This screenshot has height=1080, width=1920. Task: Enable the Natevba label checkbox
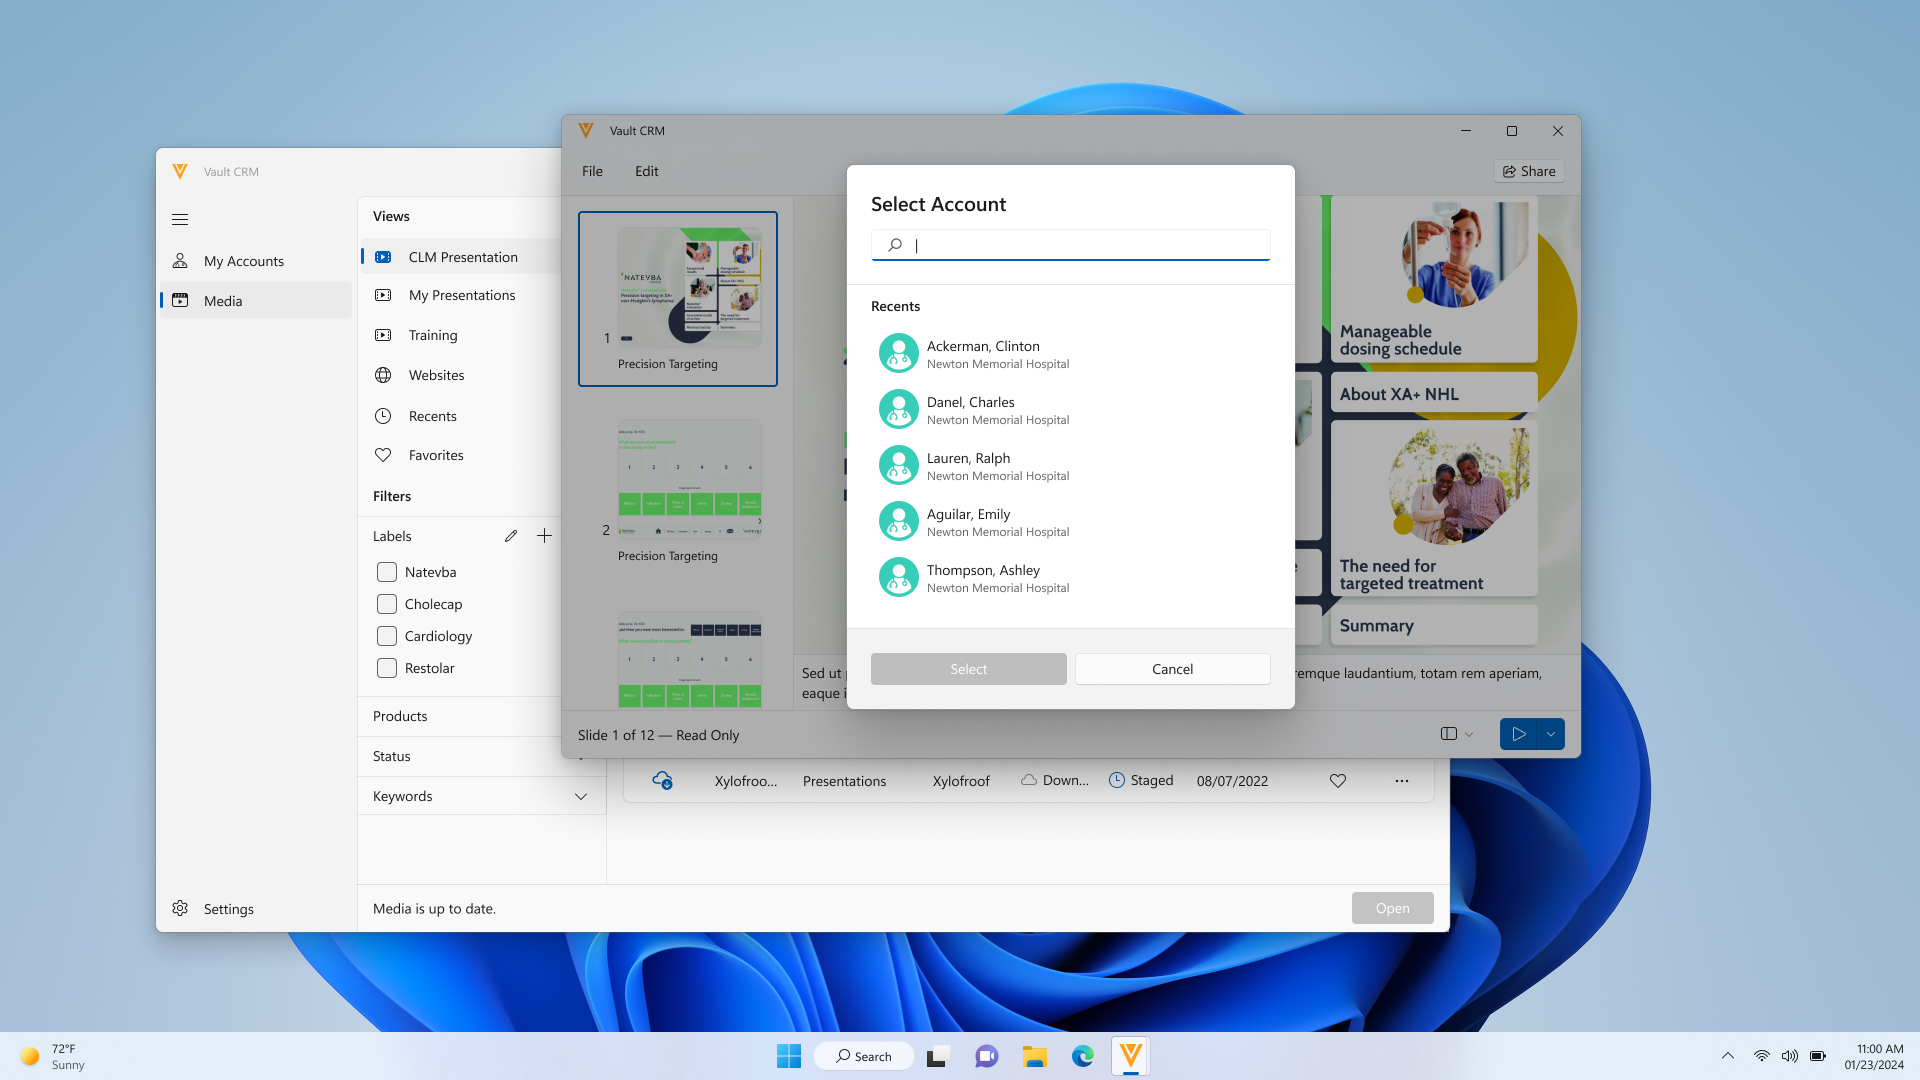click(x=387, y=572)
